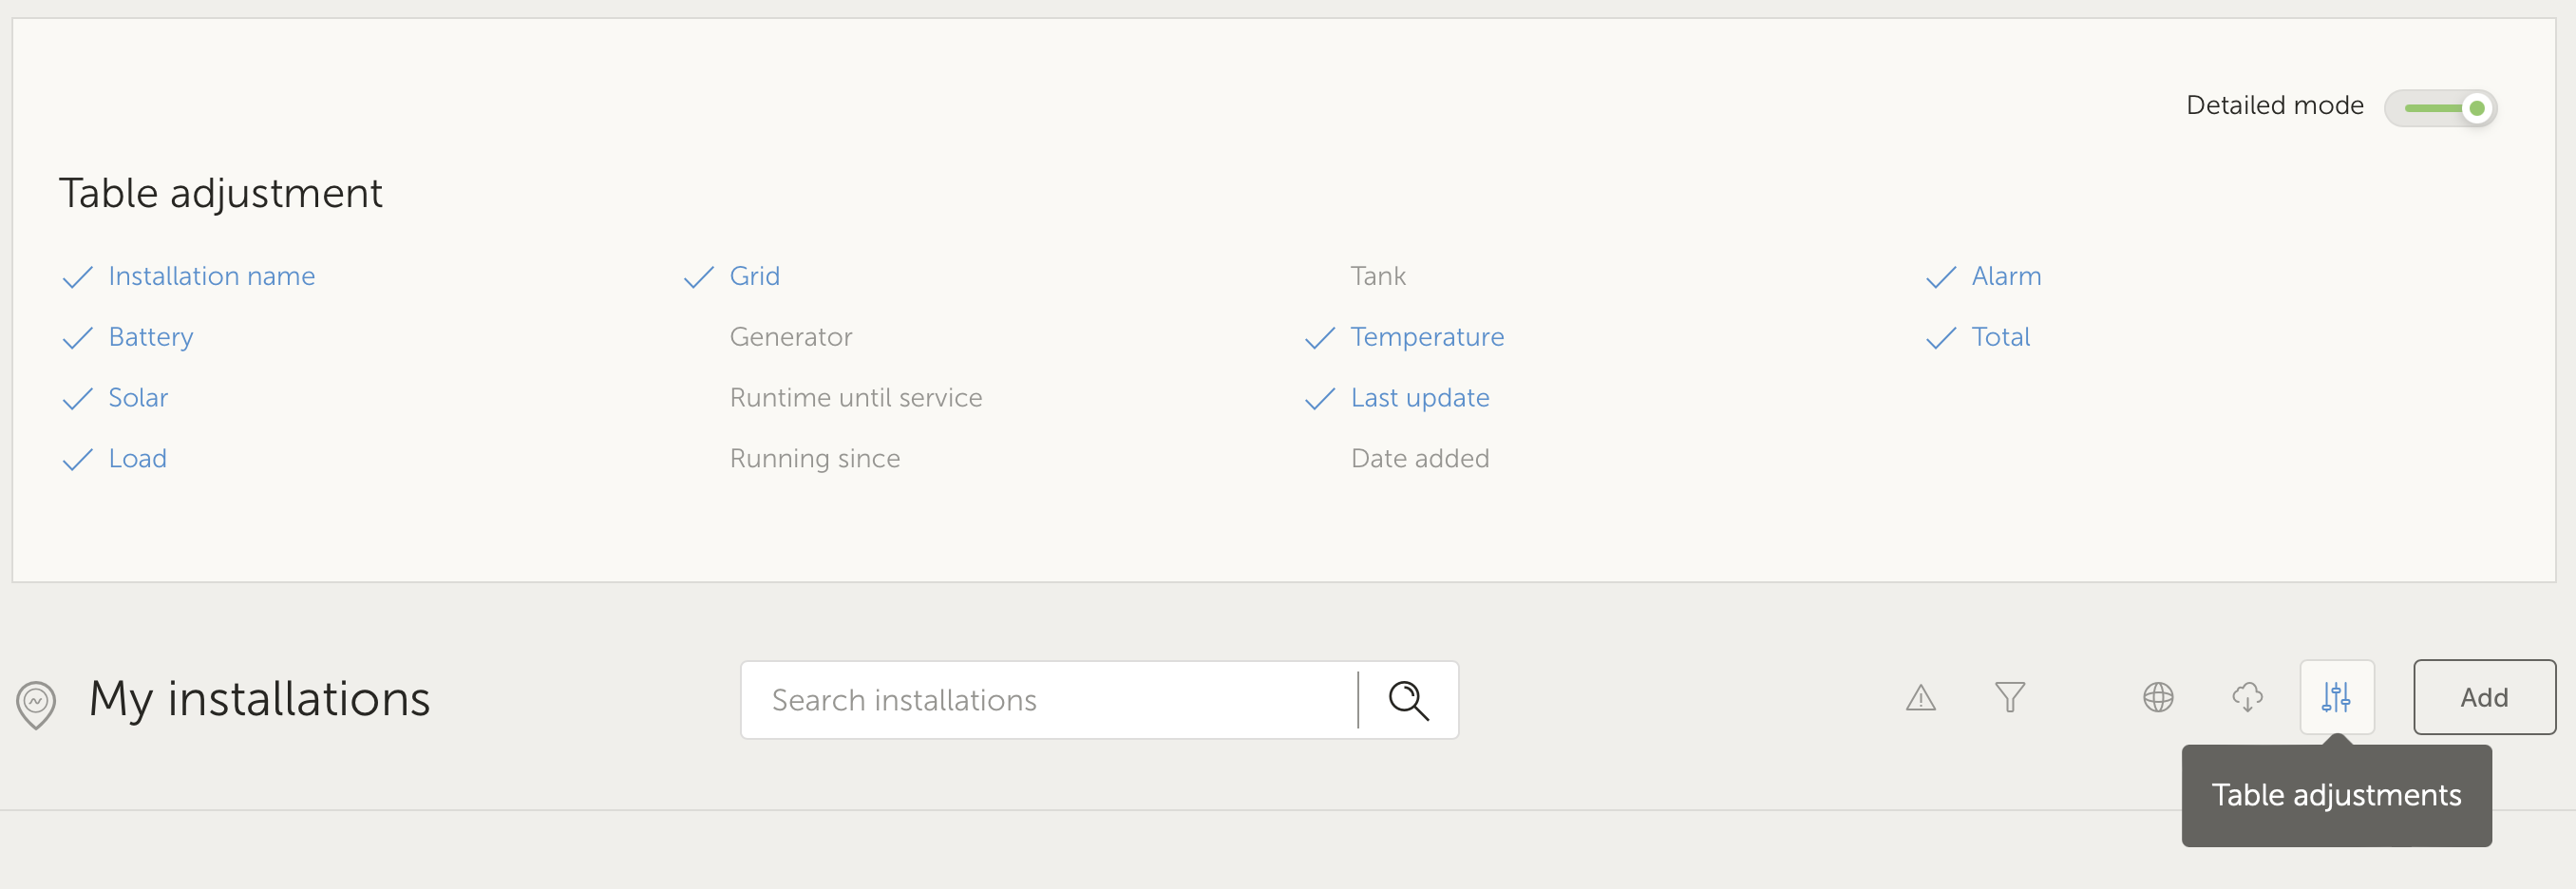2576x889 pixels.
Task: Uncheck the Temperature column
Action: (x=1428, y=337)
